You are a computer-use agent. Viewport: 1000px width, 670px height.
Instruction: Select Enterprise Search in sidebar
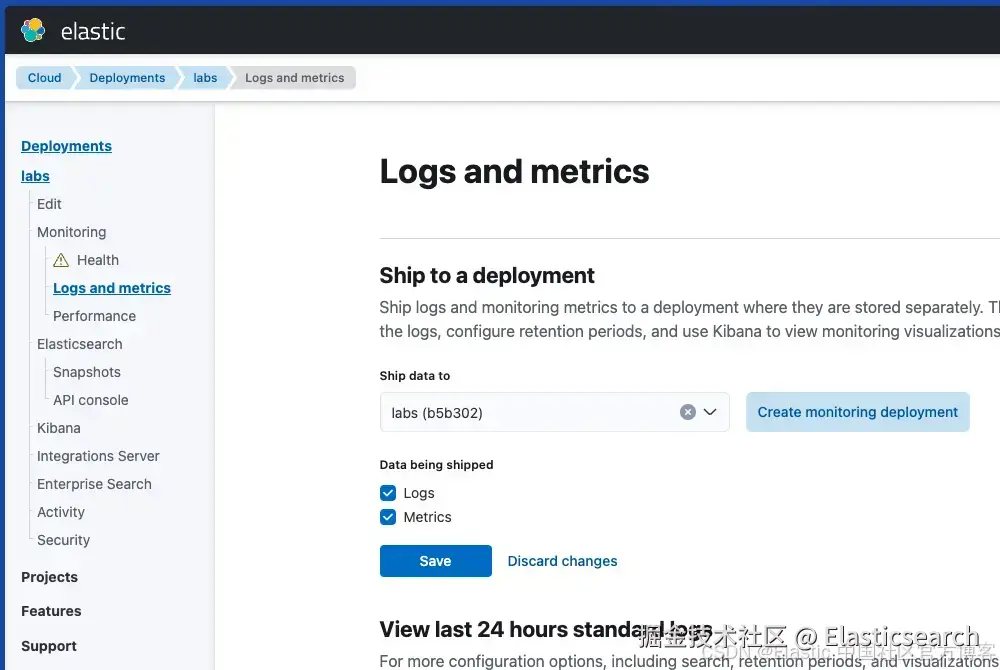94,484
